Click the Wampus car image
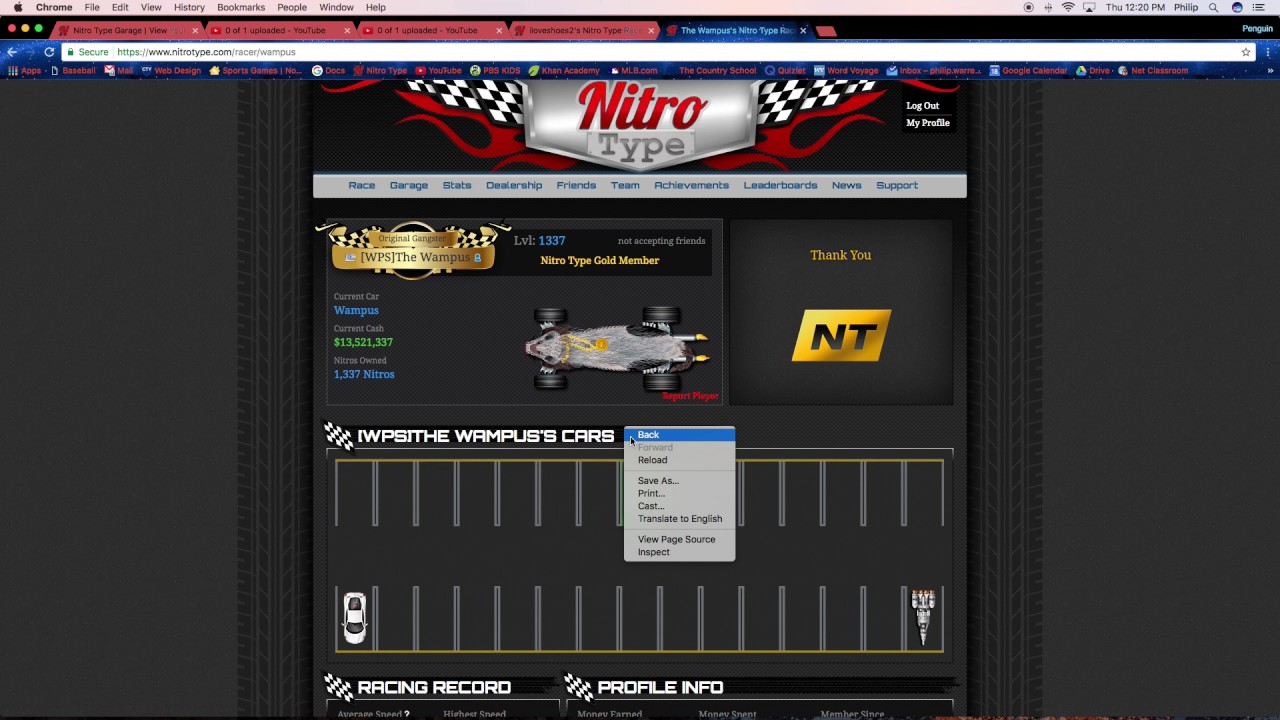This screenshot has width=1280, height=720. pos(618,347)
